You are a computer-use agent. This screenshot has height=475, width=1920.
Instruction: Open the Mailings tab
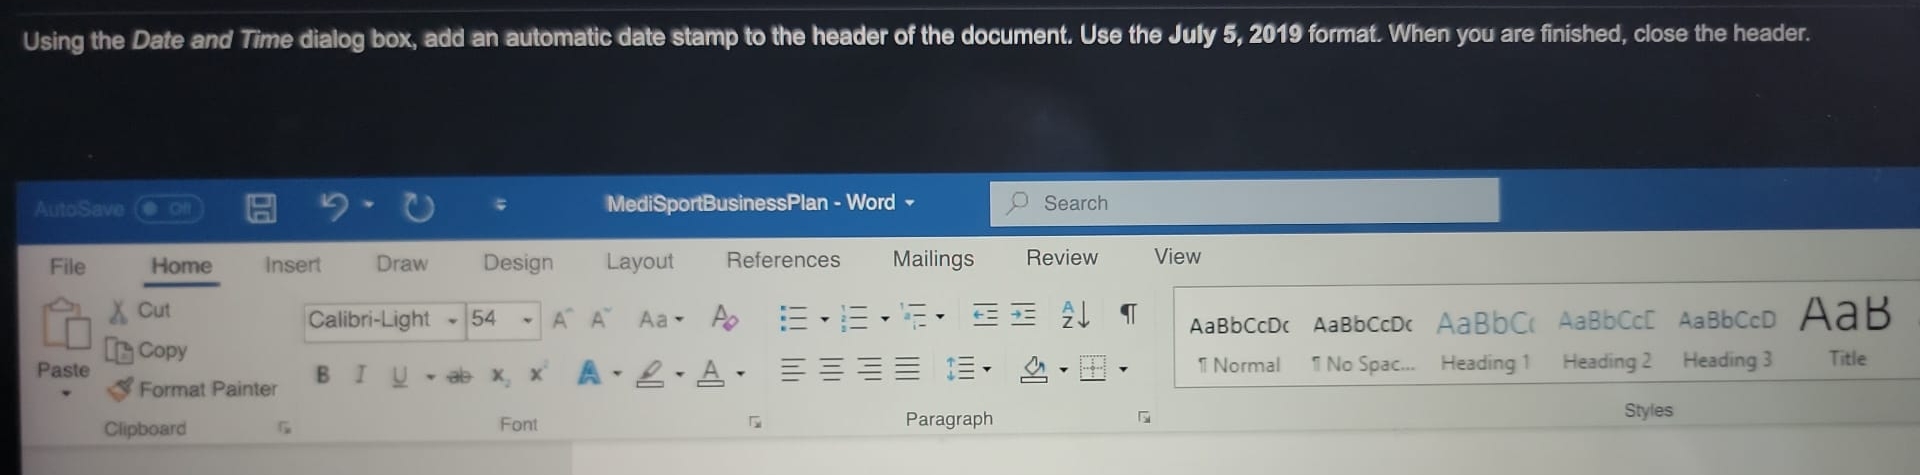coord(932,259)
